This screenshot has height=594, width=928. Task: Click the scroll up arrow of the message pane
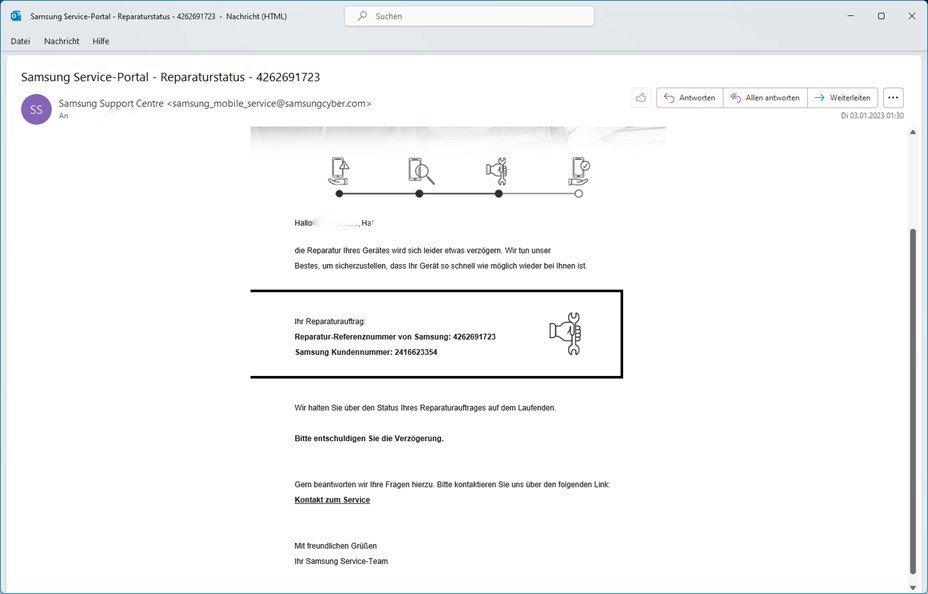pos(913,132)
